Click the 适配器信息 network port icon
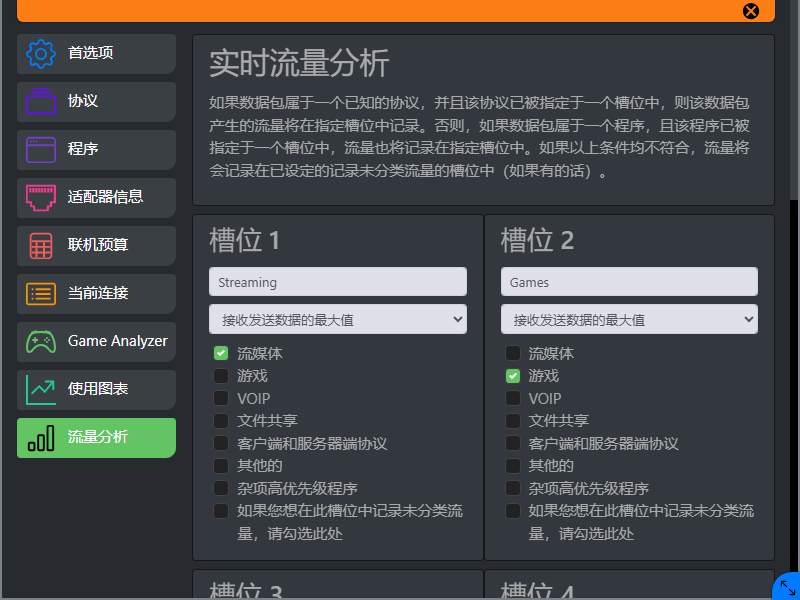 [41, 197]
